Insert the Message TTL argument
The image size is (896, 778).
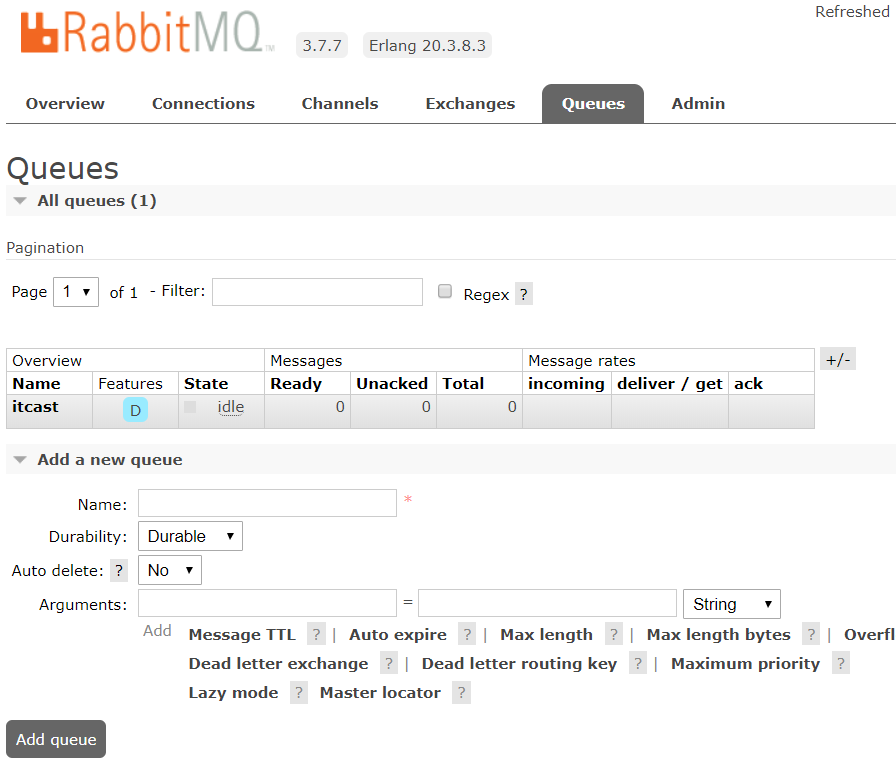point(242,635)
